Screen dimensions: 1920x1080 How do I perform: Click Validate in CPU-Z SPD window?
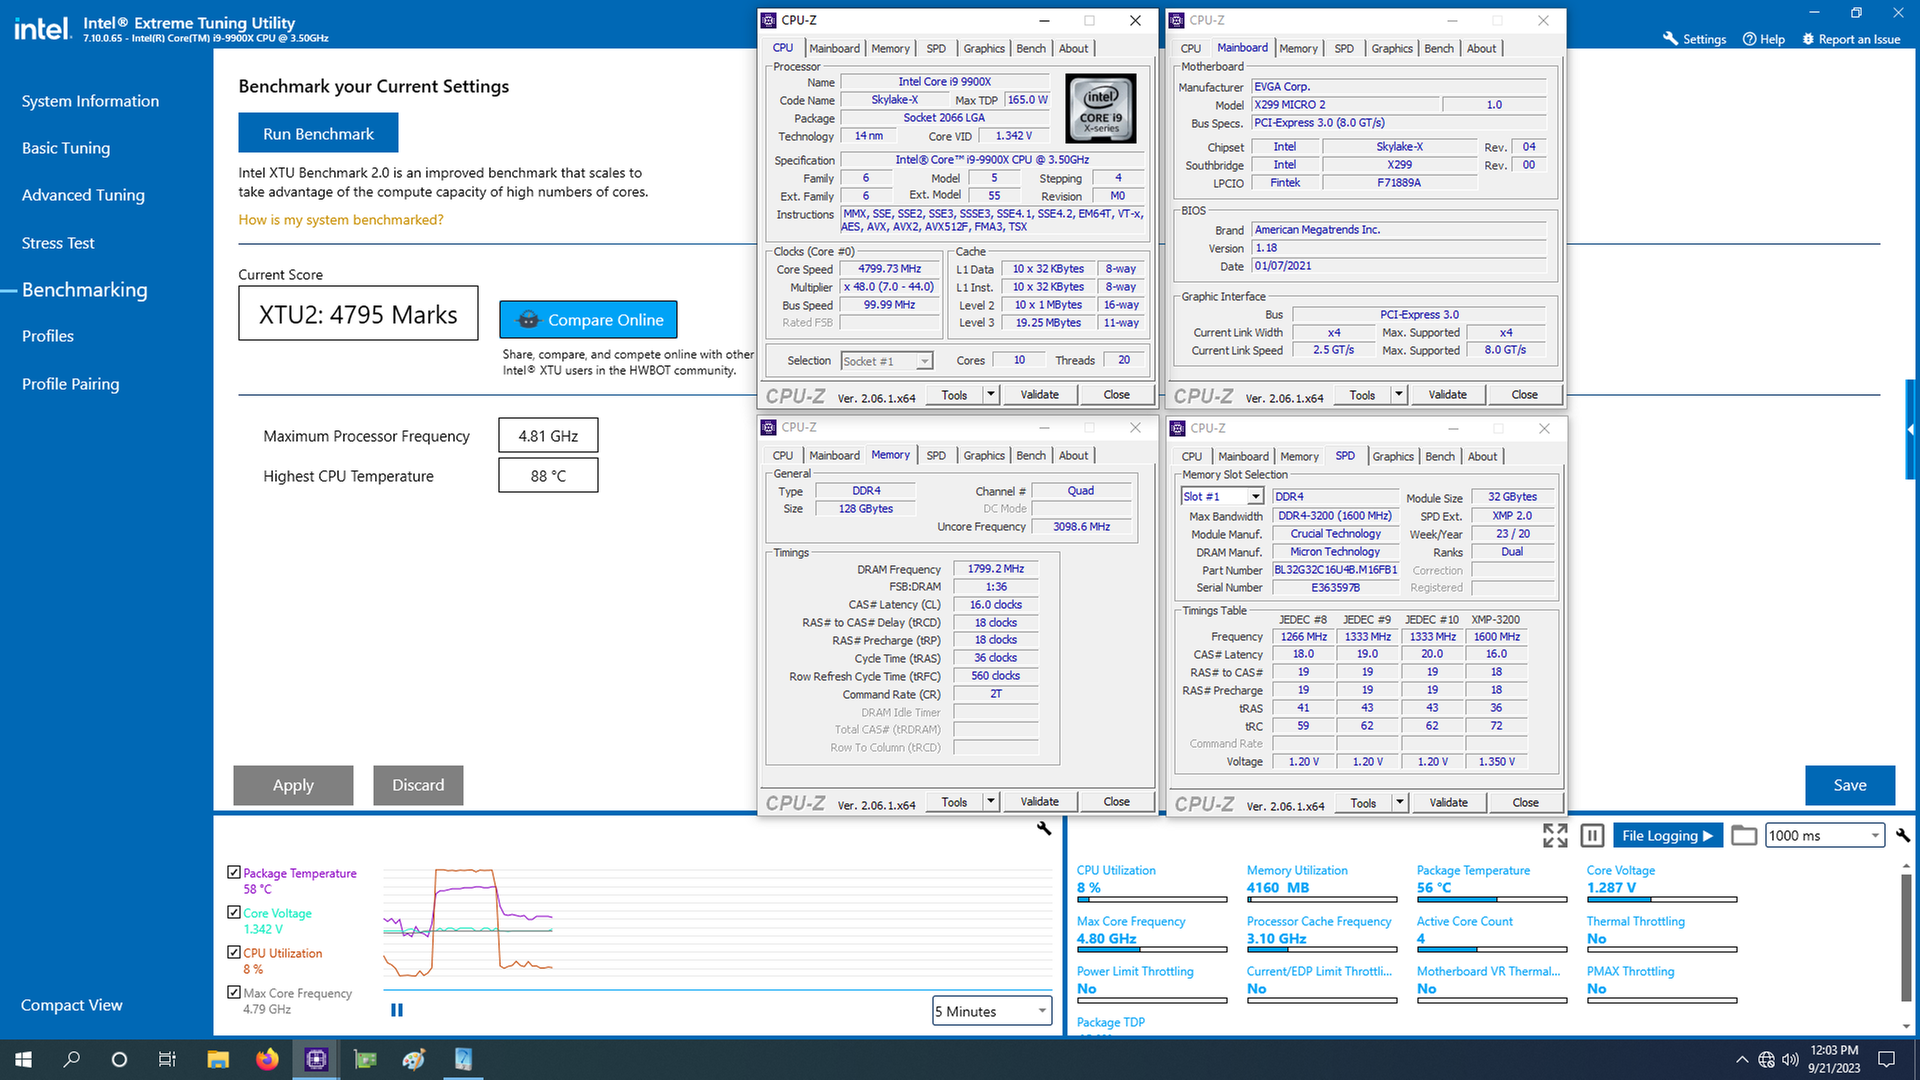click(1448, 802)
